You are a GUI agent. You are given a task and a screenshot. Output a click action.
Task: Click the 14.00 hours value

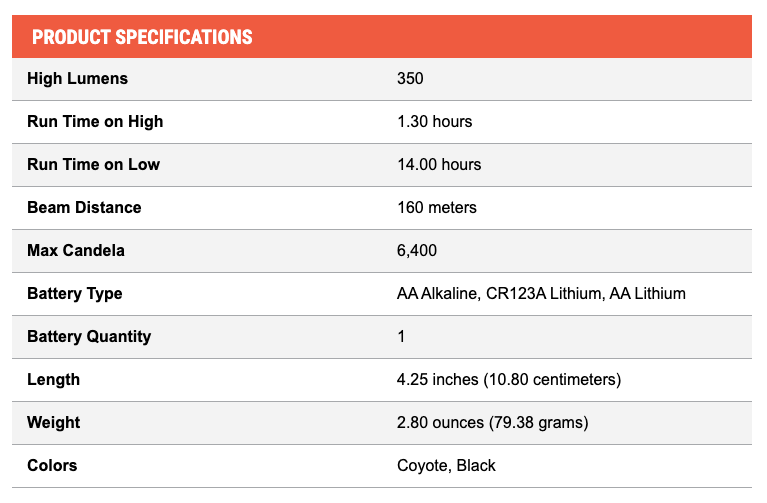(439, 165)
